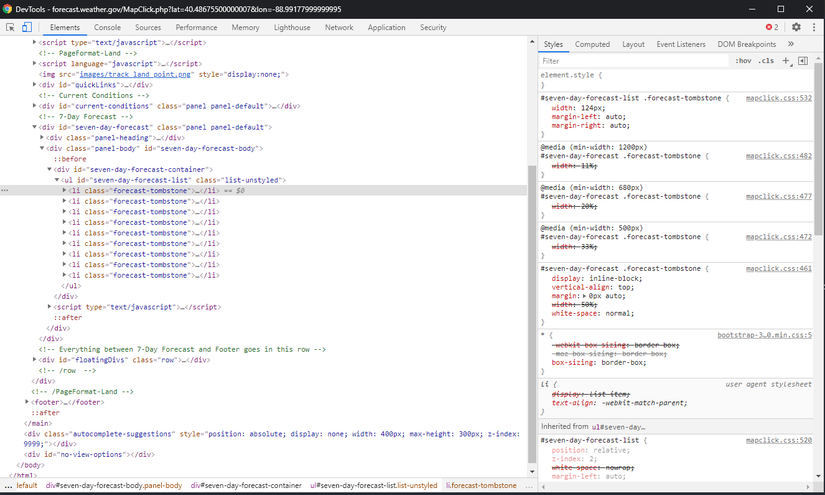This screenshot has height=495, width=825.
Task: Select ul#seven-day-forecast-list breadcrumb item
Action: coord(374,485)
